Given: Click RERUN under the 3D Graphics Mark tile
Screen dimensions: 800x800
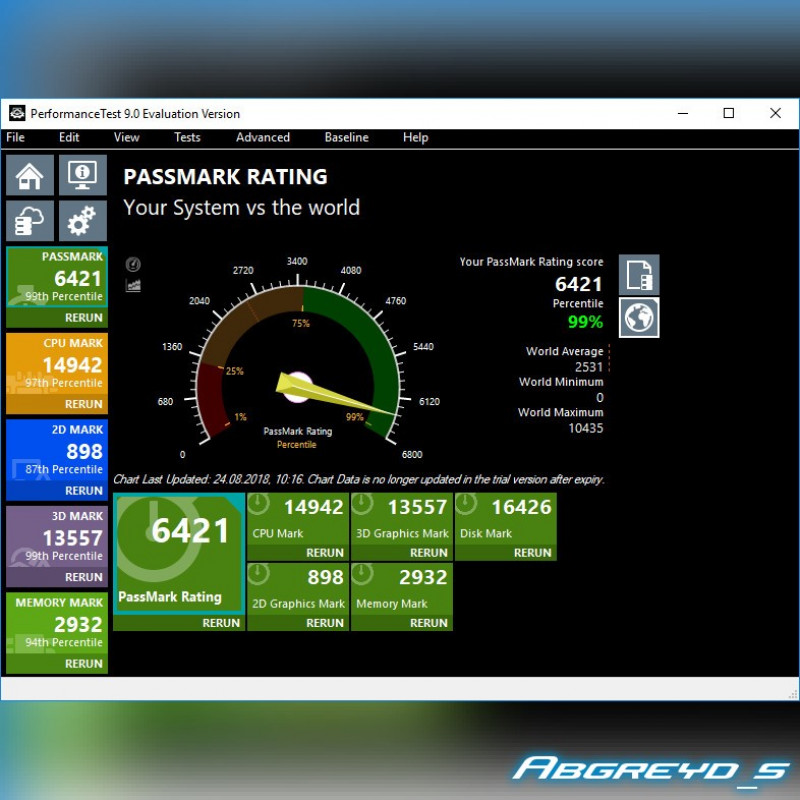Looking at the screenshot, I should [429, 553].
